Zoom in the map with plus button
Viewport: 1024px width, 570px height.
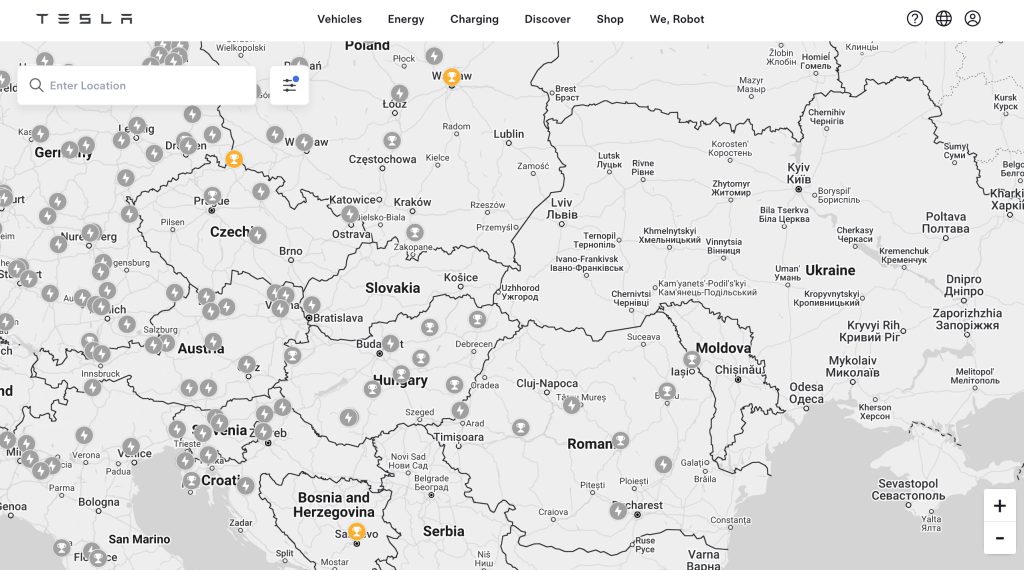[999, 506]
